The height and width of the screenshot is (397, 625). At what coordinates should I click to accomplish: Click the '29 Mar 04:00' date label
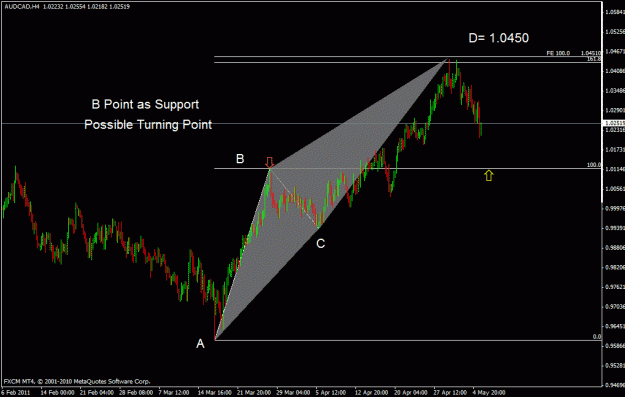pos(293,393)
